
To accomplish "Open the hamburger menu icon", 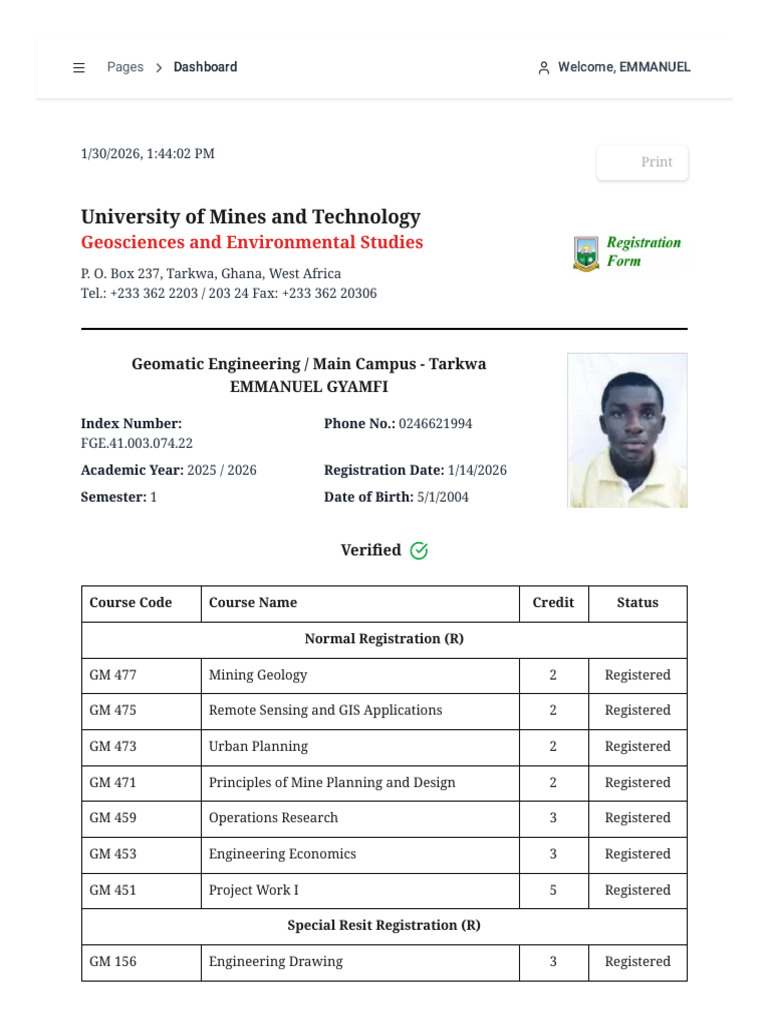I will [79, 67].
